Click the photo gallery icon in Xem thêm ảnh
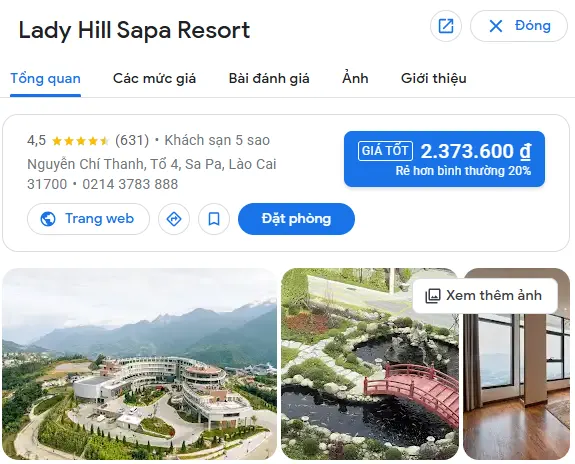The height and width of the screenshot is (464, 575). coord(433,296)
